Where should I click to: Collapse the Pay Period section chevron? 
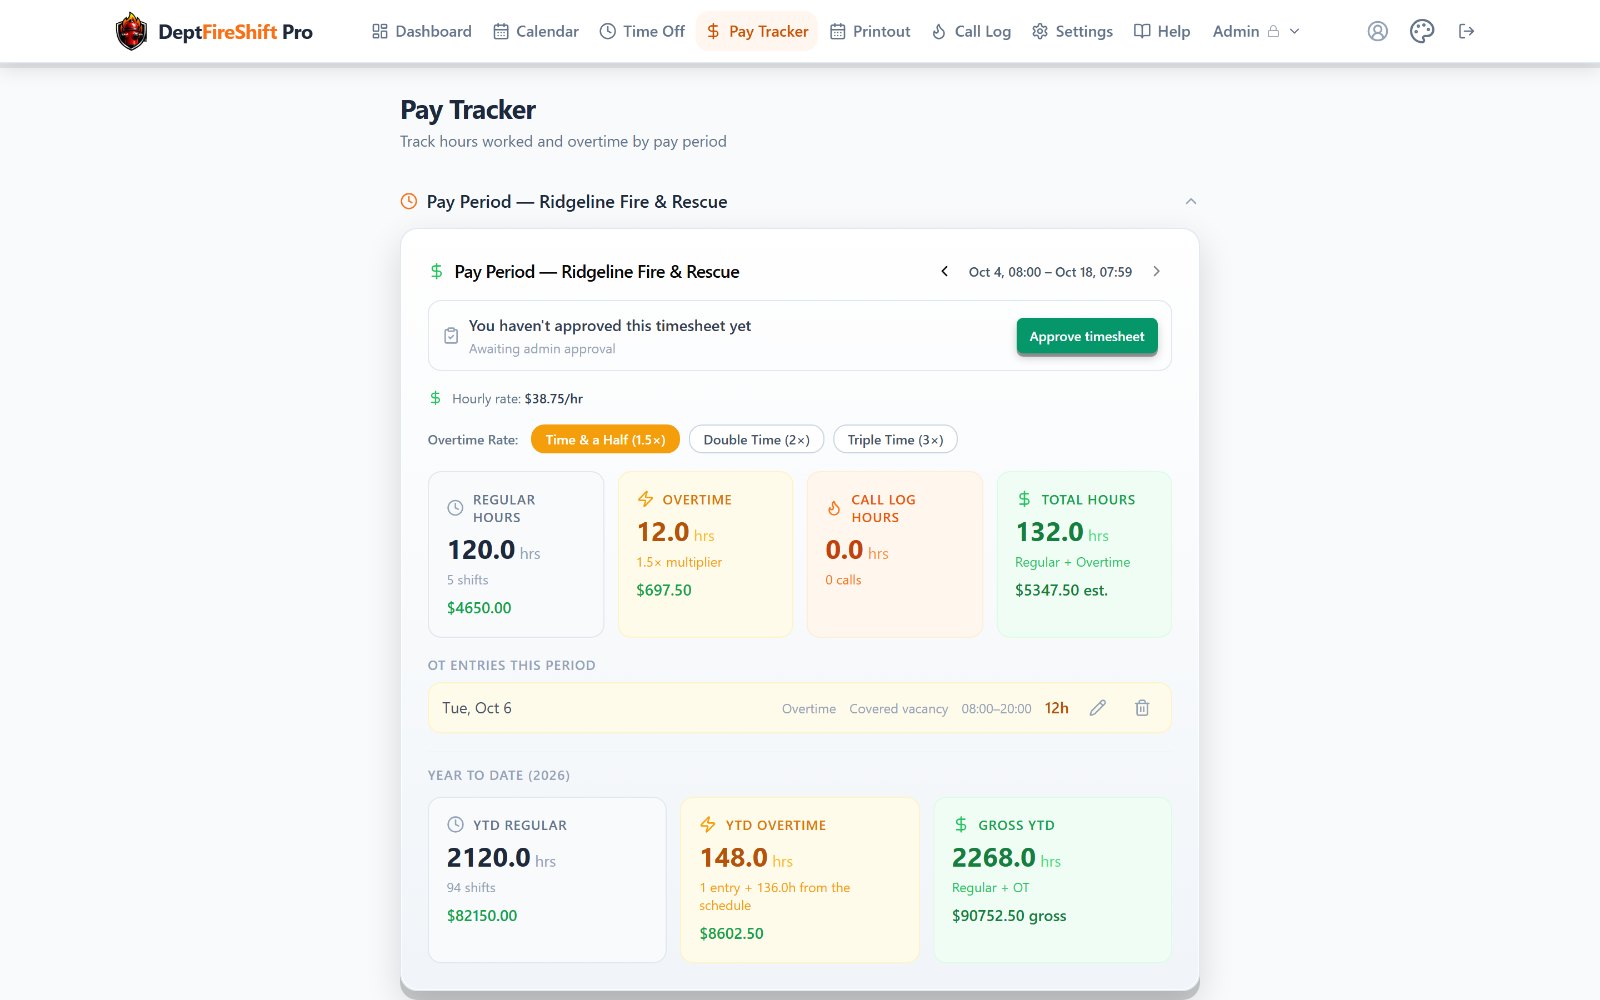pyautogui.click(x=1190, y=201)
